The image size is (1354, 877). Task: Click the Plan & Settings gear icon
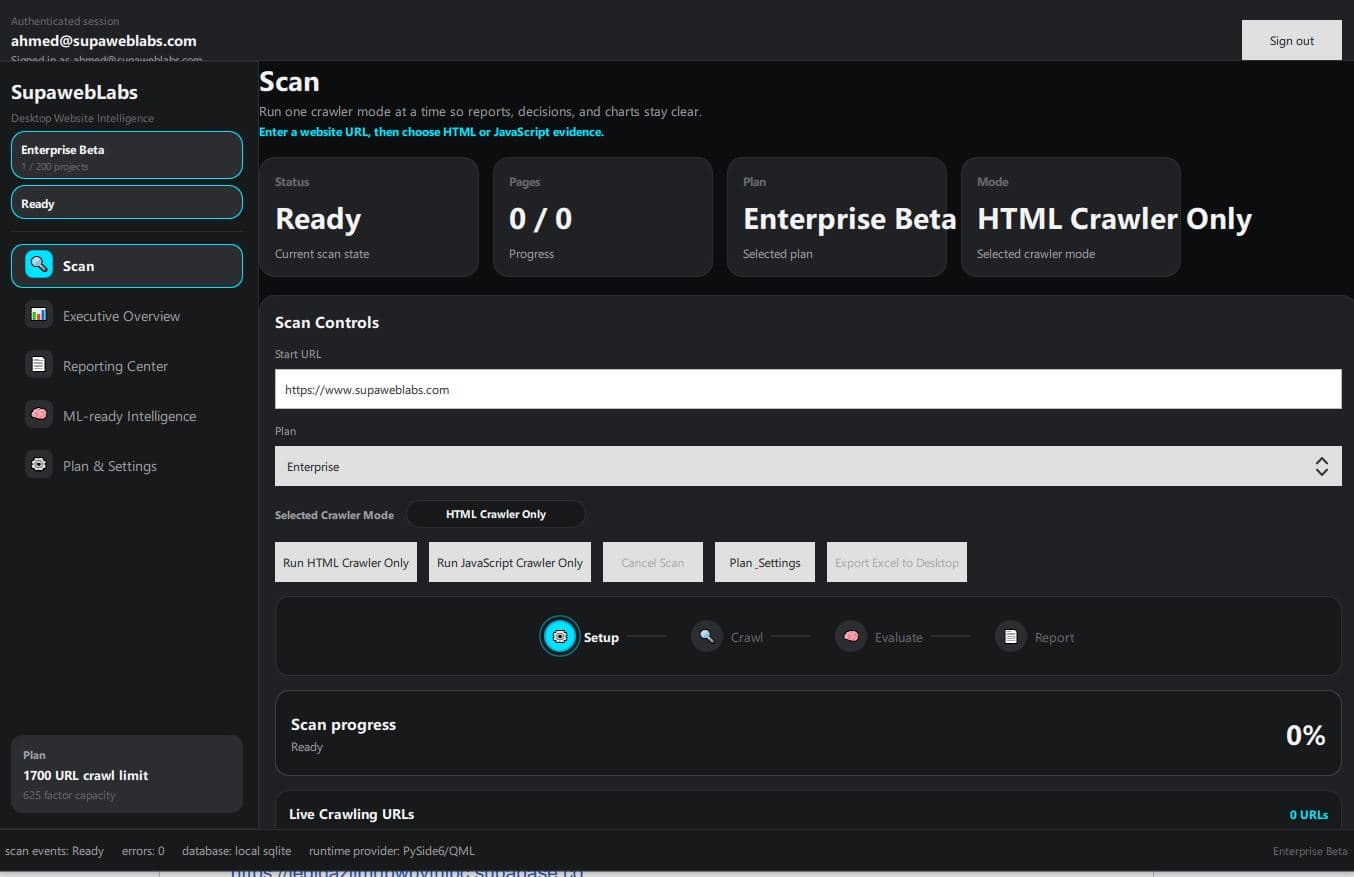coord(39,465)
